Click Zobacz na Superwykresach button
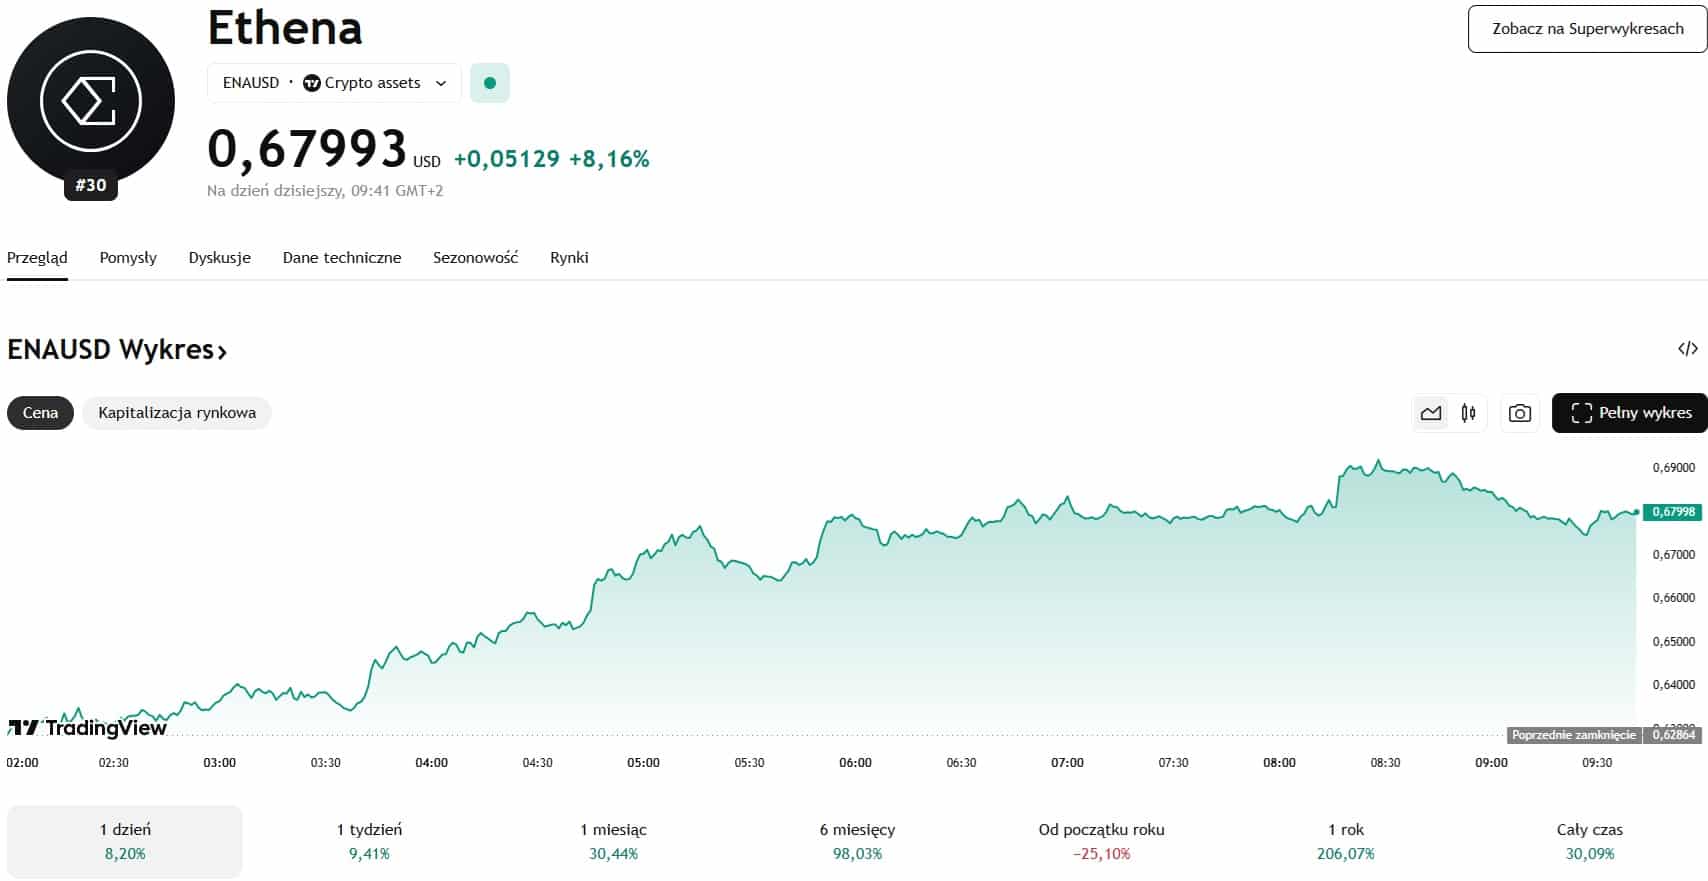The height and width of the screenshot is (881, 1708). pos(1587,29)
